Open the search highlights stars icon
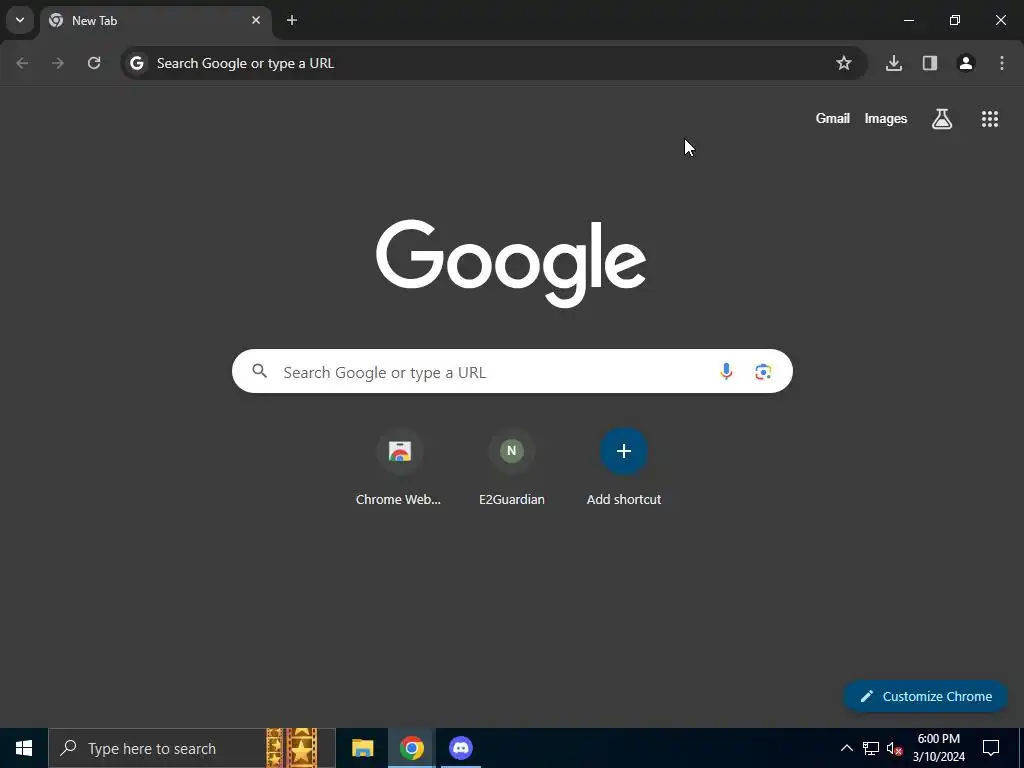This screenshot has width=1024, height=768. click(x=292, y=748)
